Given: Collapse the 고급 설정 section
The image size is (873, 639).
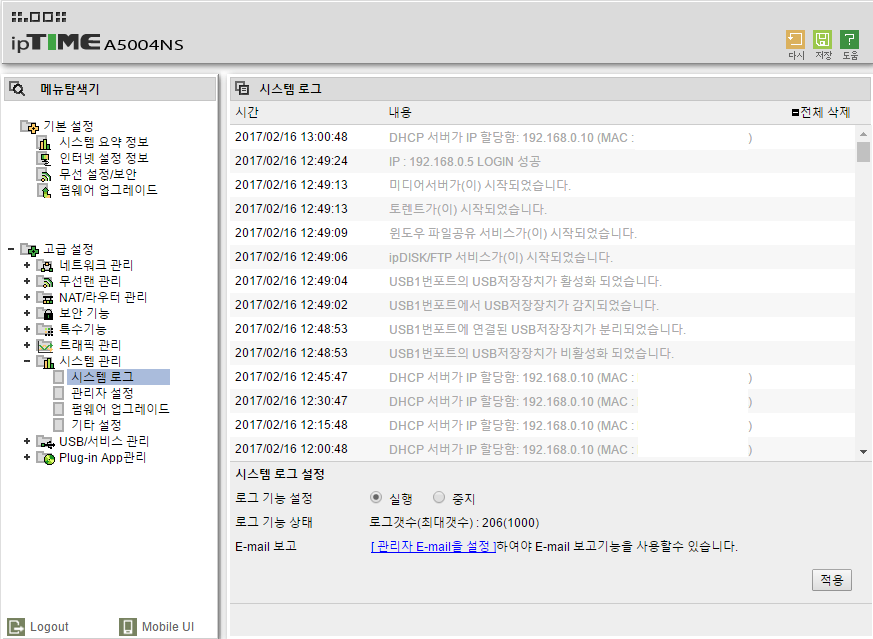Looking at the screenshot, I should click(x=11, y=249).
